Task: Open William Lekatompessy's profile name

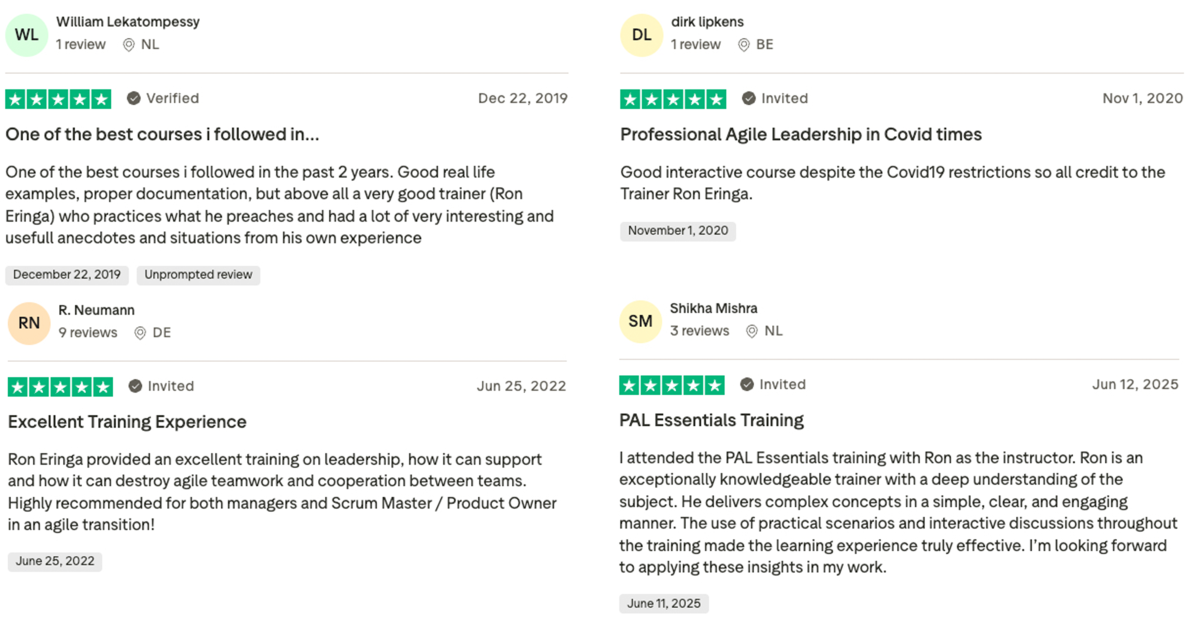Action: 128,21
